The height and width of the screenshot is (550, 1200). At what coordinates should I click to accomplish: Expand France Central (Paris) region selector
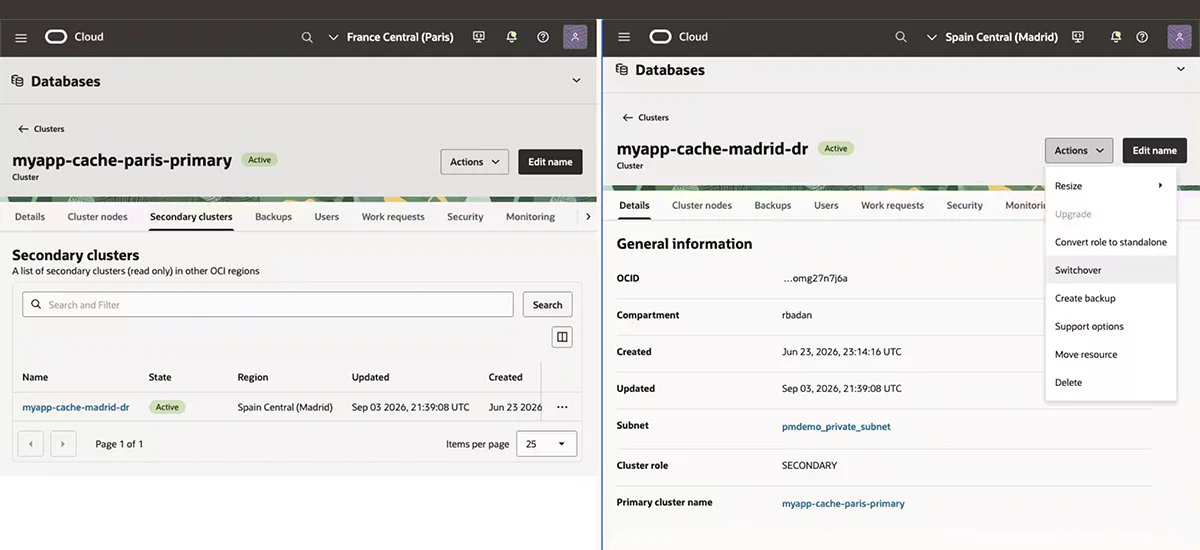tap(391, 37)
